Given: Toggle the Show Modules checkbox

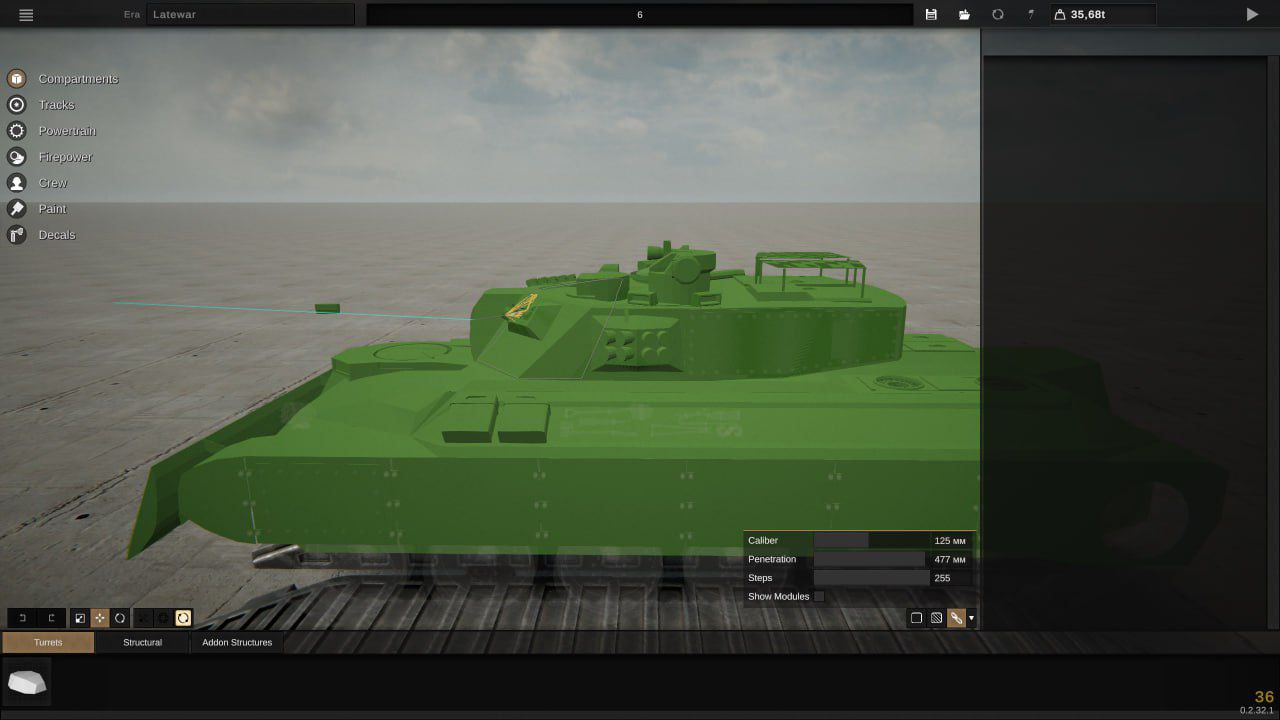Looking at the screenshot, I should pyautogui.click(x=819, y=596).
